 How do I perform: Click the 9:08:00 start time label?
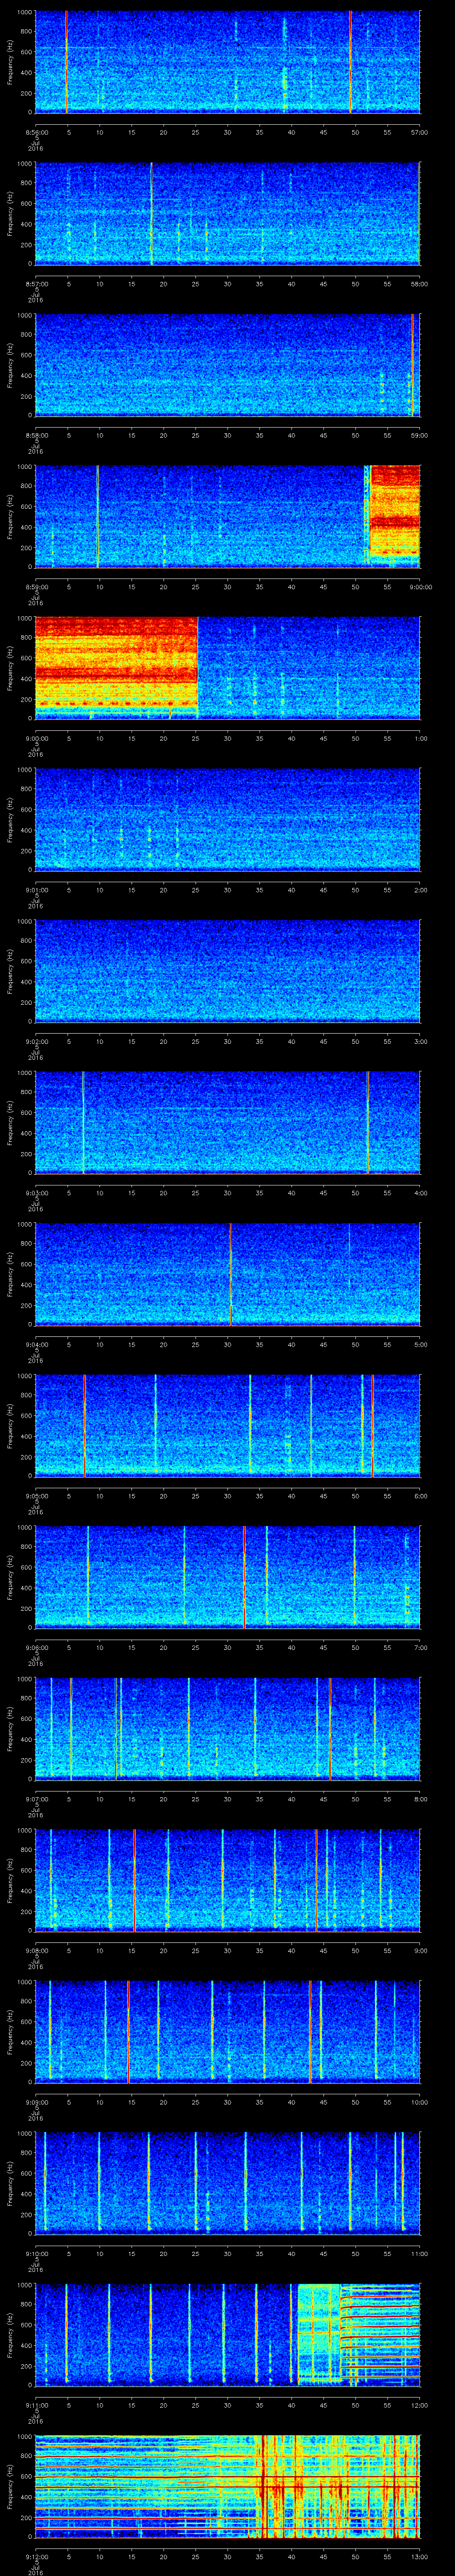(x=36, y=1951)
